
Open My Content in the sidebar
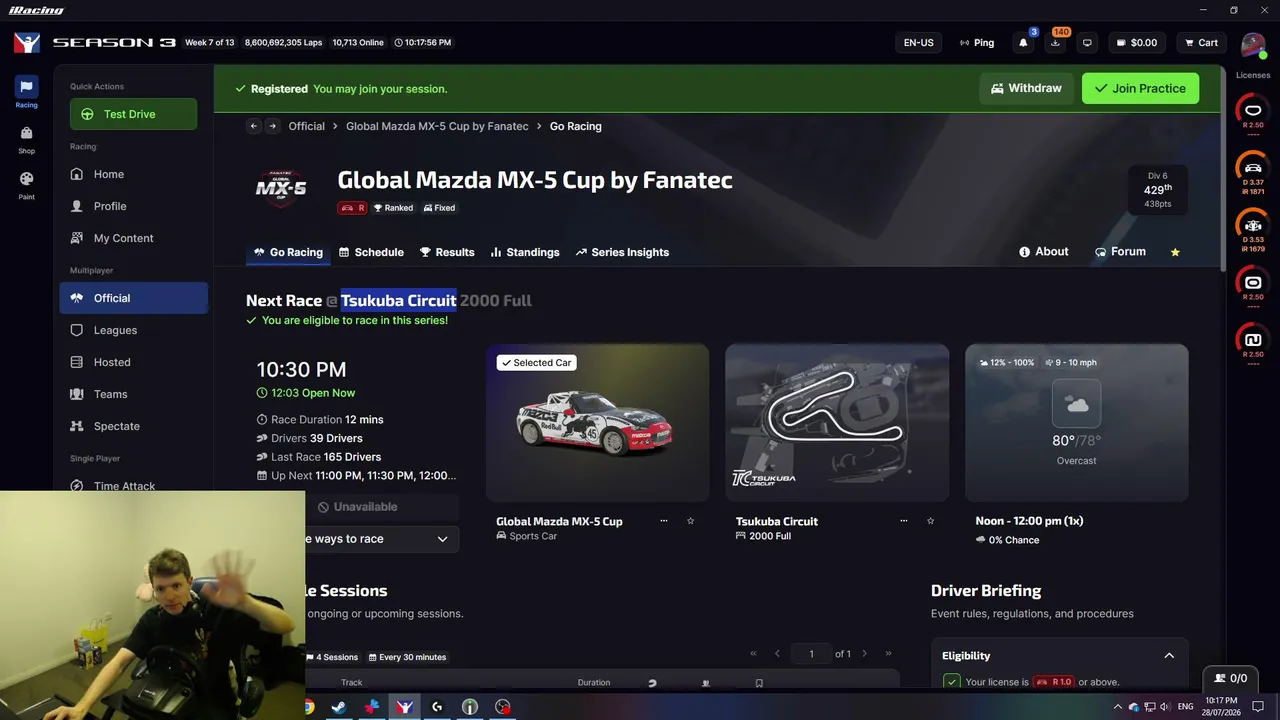click(x=123, y=238)
